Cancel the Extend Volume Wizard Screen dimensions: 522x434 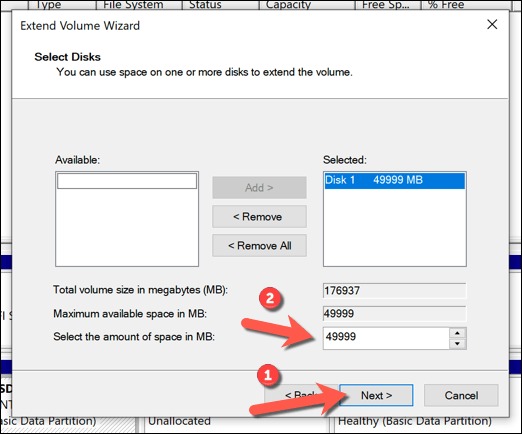pyautogui.click(x=461, y=395)
